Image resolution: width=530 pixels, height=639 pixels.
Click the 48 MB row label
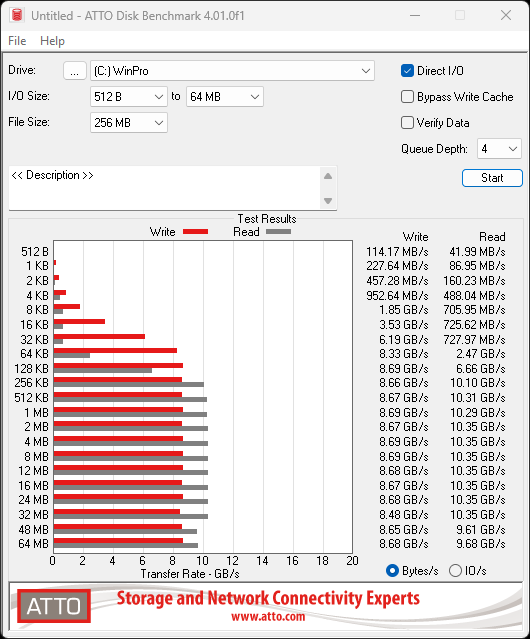pyautogui.click(x=33, y=529)
